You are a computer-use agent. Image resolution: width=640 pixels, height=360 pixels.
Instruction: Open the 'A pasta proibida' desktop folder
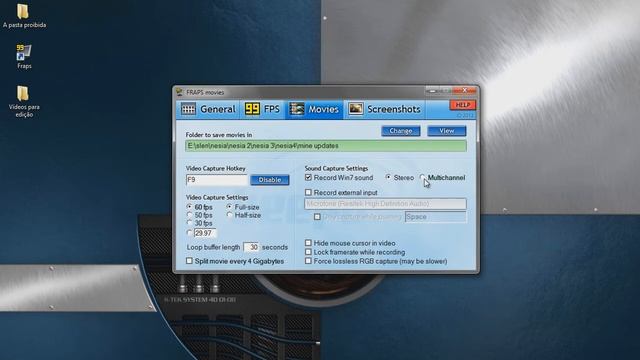point(24,16)
